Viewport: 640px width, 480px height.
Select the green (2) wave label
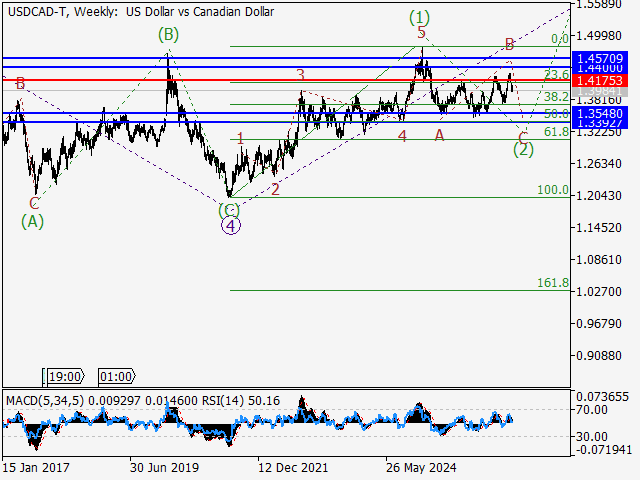click(523, 150)
